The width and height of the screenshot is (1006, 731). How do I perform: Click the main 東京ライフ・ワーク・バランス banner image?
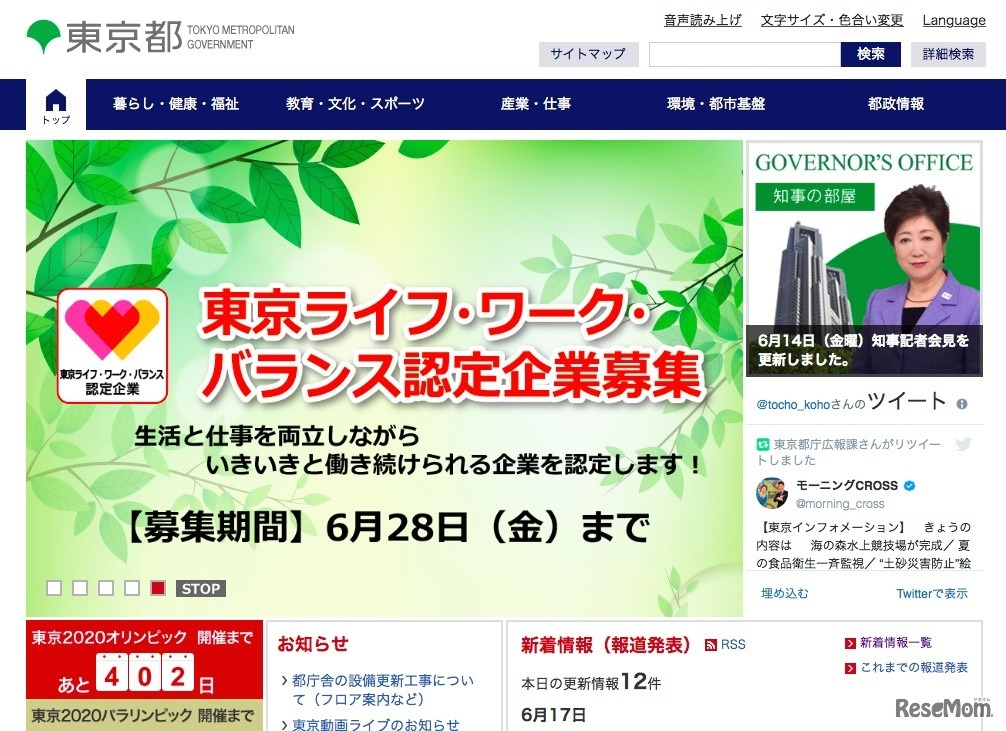(384, 379)
